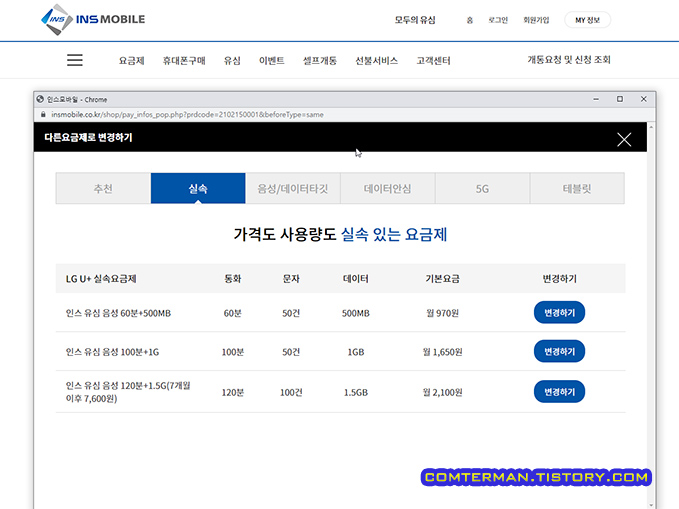The width and height of the screenshot is (679, 509).
Task: Click the LG U+ 실속요금제 header
Action: [101, 279]
